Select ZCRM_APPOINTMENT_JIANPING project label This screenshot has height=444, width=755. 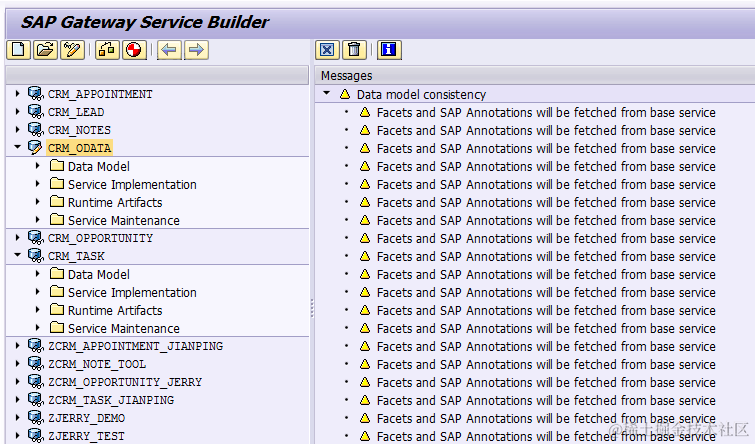pyautogui.click(x=135, y=346)
